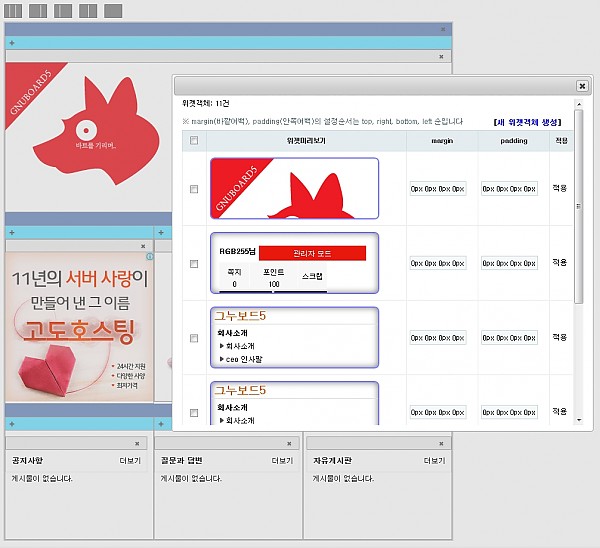Remove the GNUBOARD5 logo widget with its x icon
The image size is (600, 548).
tap(441, 57)
